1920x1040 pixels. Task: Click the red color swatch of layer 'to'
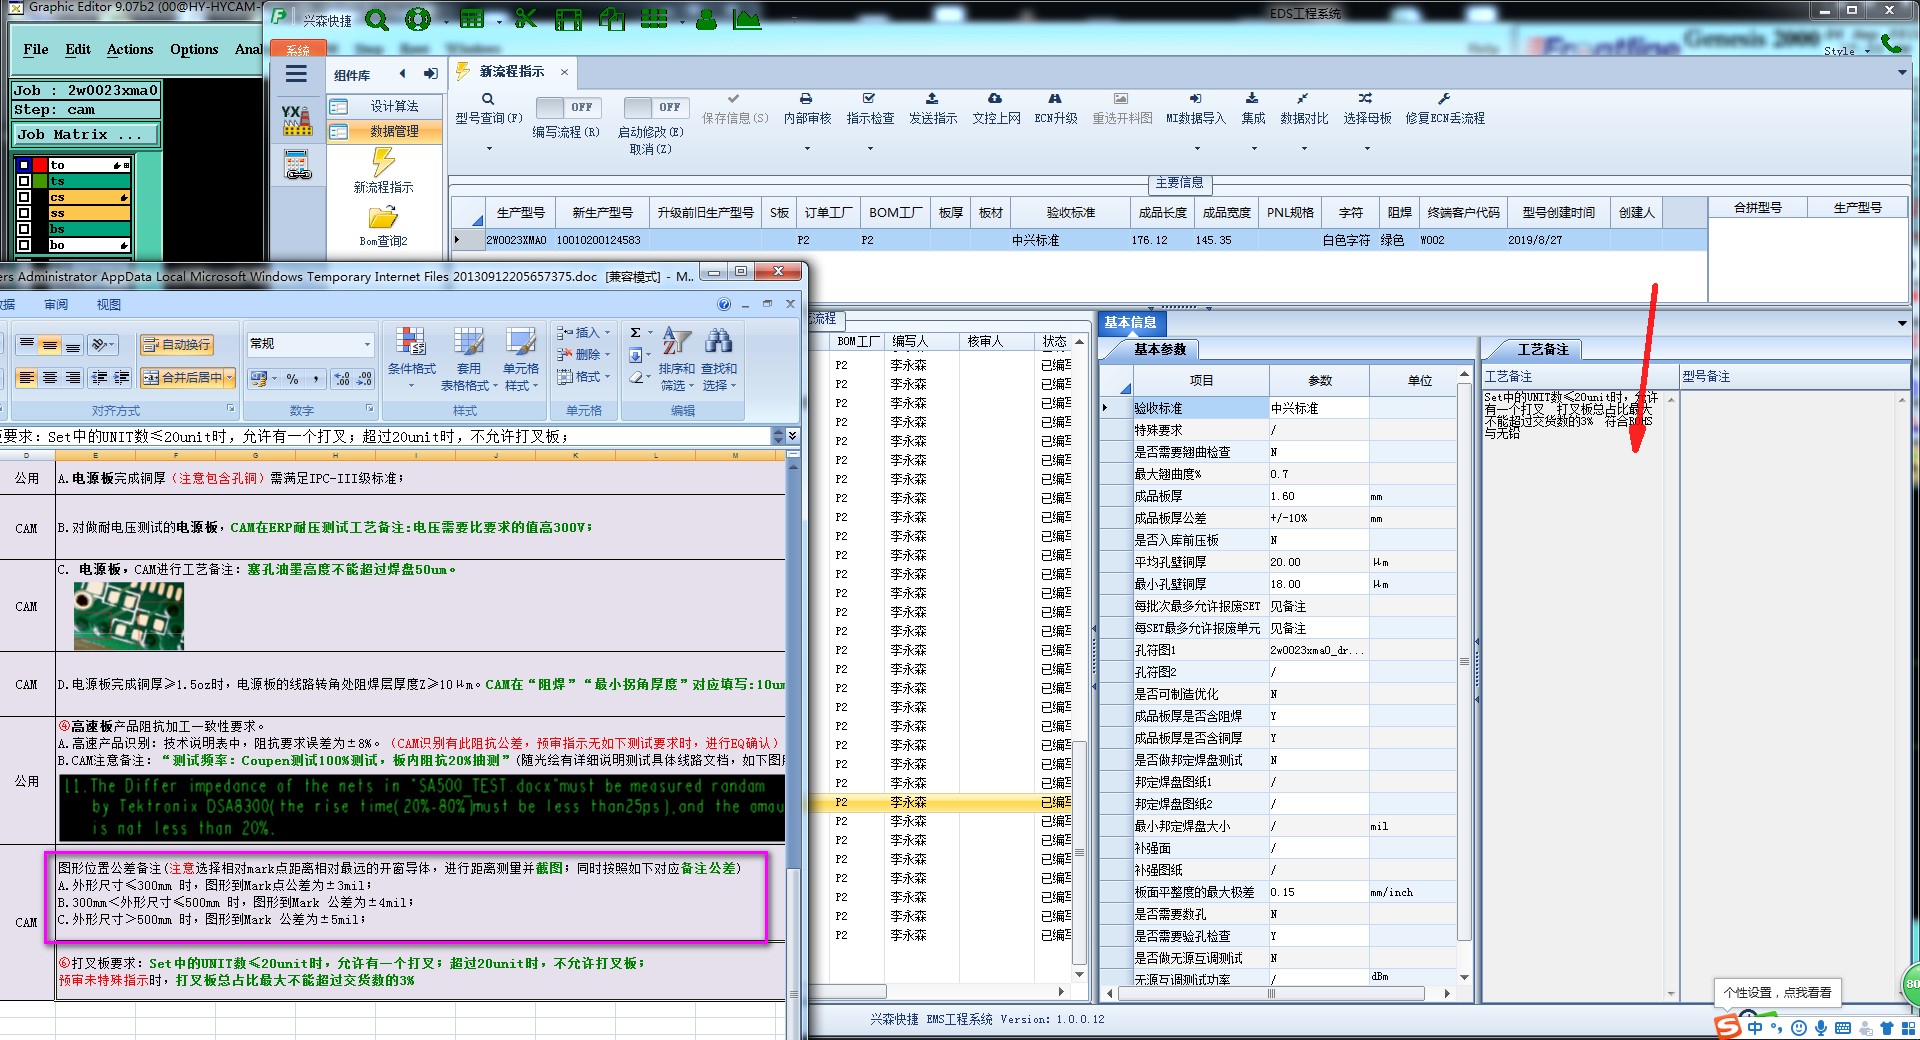tap(40, 165)
